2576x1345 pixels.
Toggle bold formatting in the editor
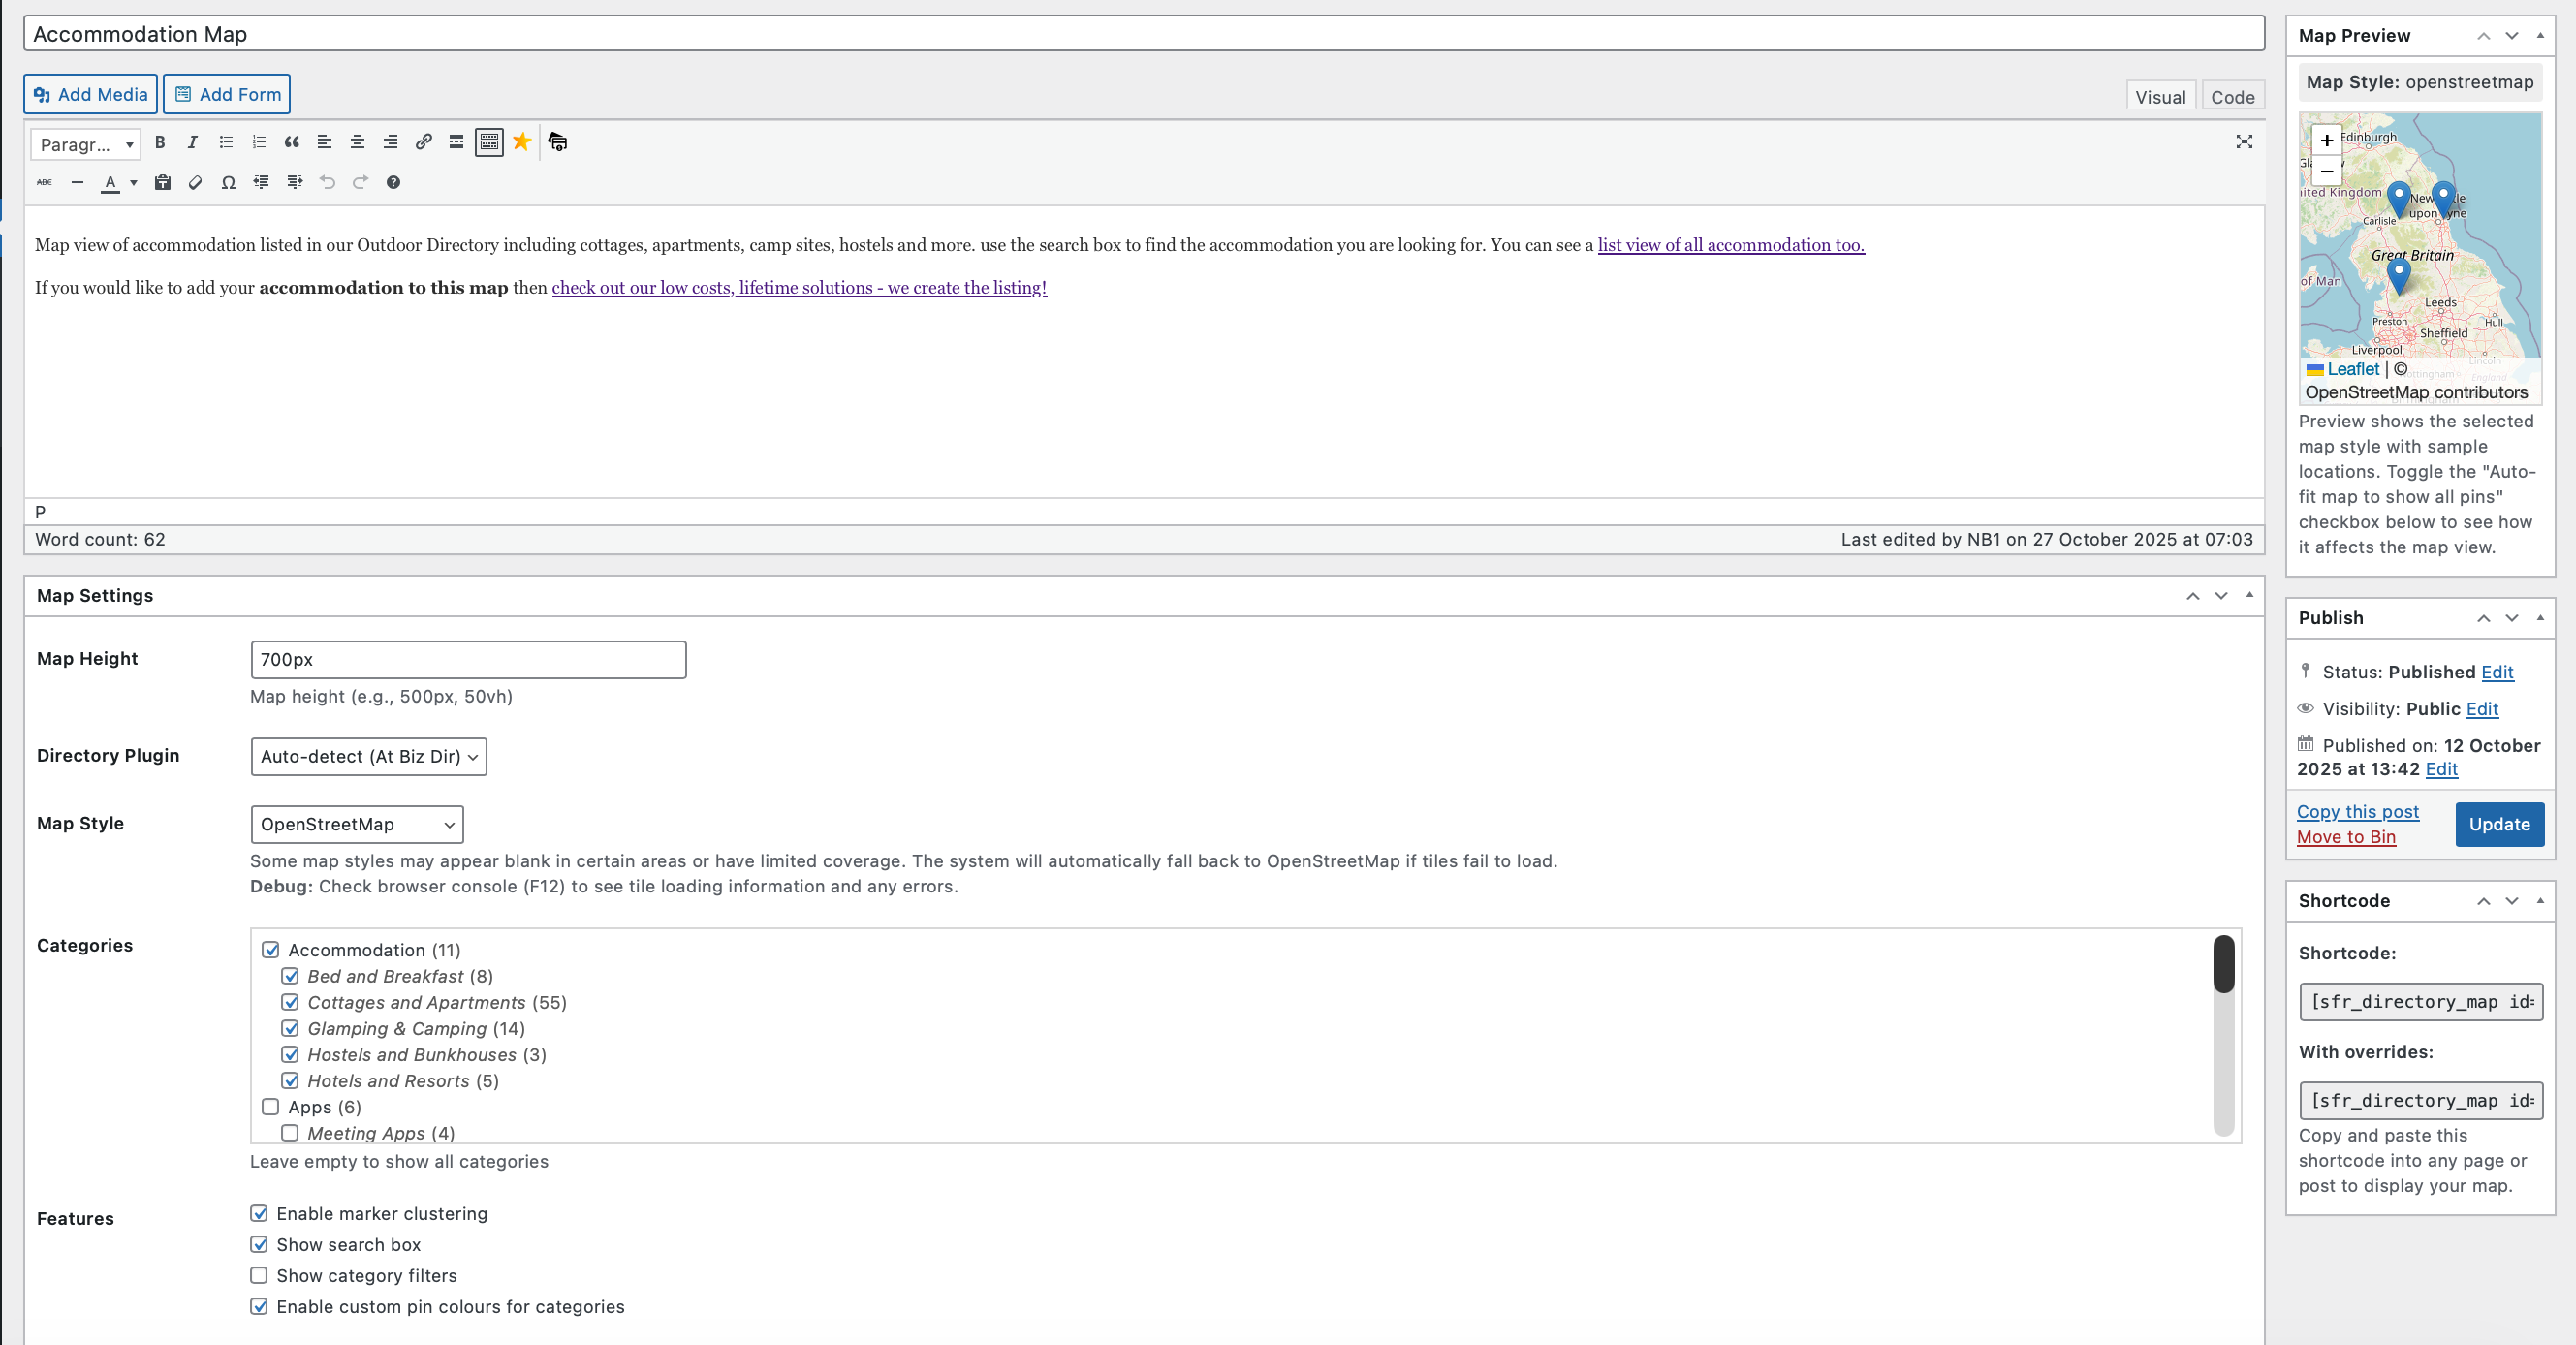(x=160, y=143)
